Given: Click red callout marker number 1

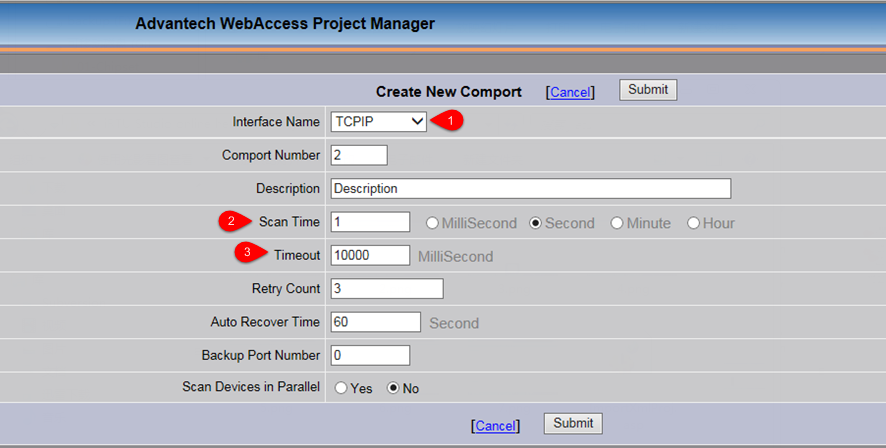Looking at the screenshot, I should pyautogui.click(x=453, y=121).
